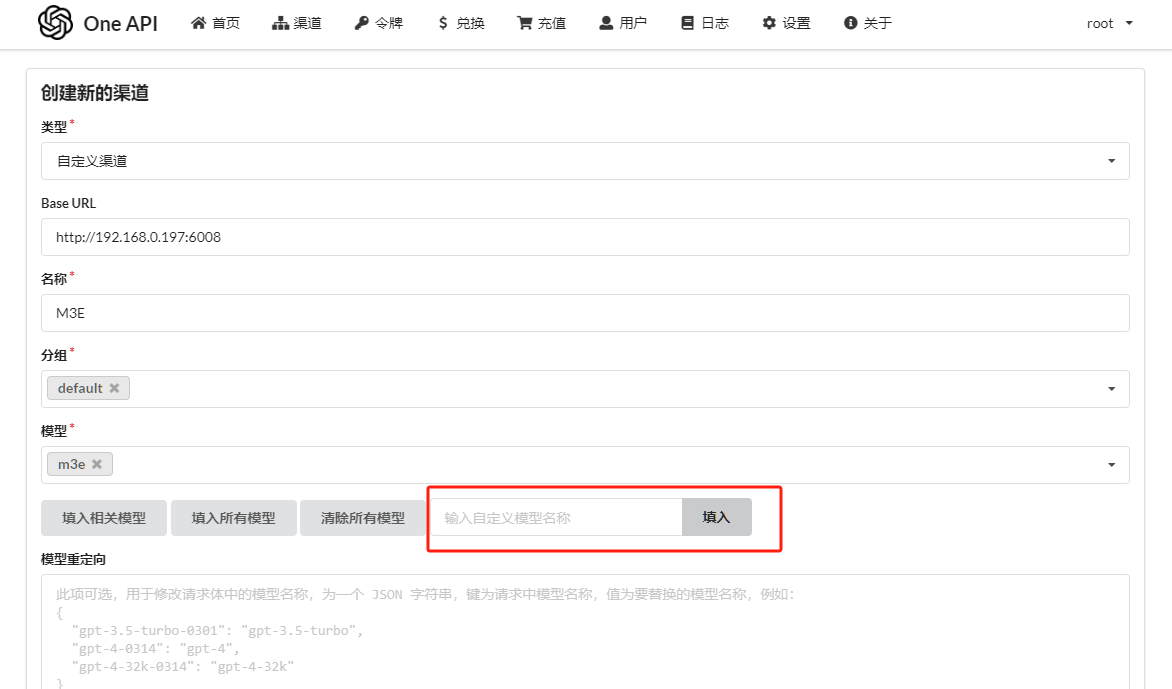Open the root account menu
This screenshot has width=1172, height=689.
[x=1108, y=23]
